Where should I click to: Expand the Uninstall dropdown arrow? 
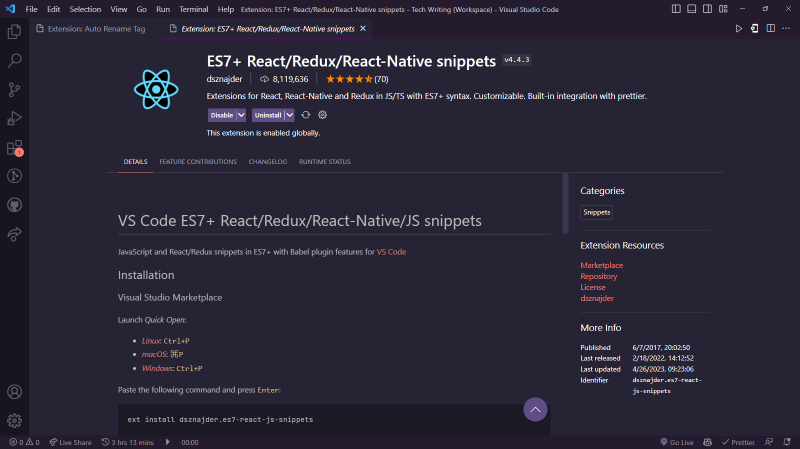(289, 115)
